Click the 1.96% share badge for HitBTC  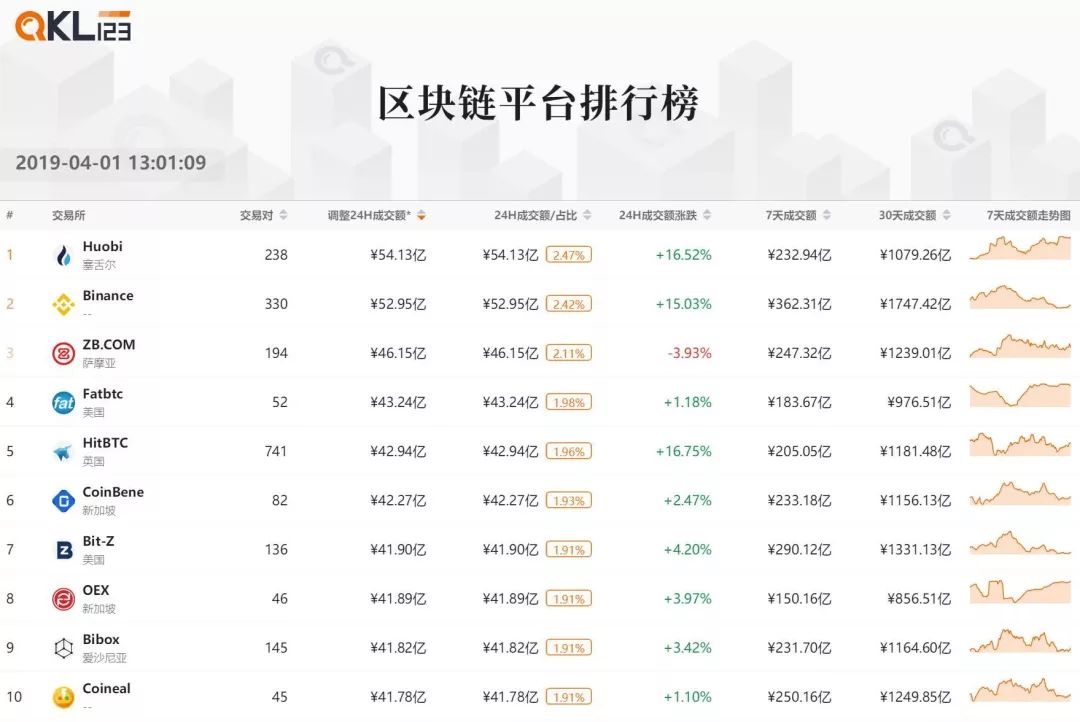click(x=569, y=451)
